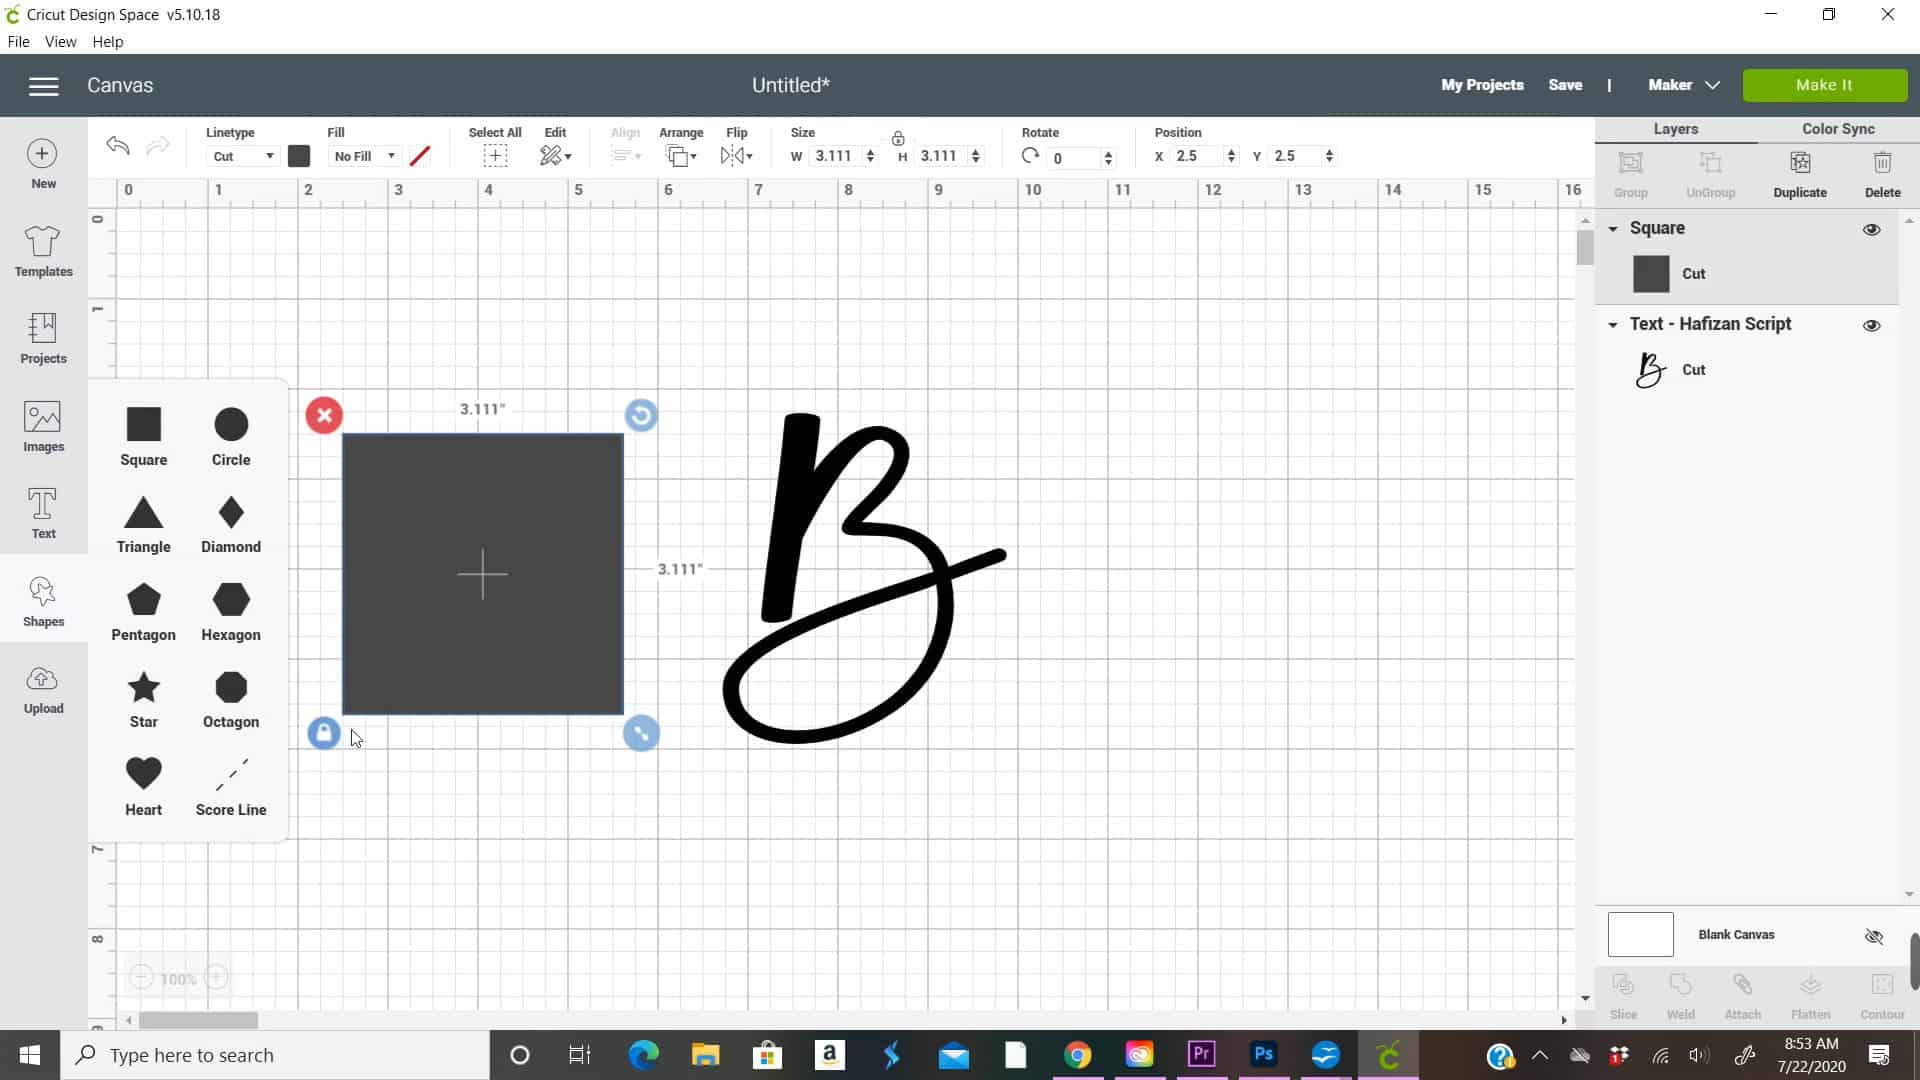Open the View menu
The width and height of the screenshot is (1920, 1080).
(60, 42)
